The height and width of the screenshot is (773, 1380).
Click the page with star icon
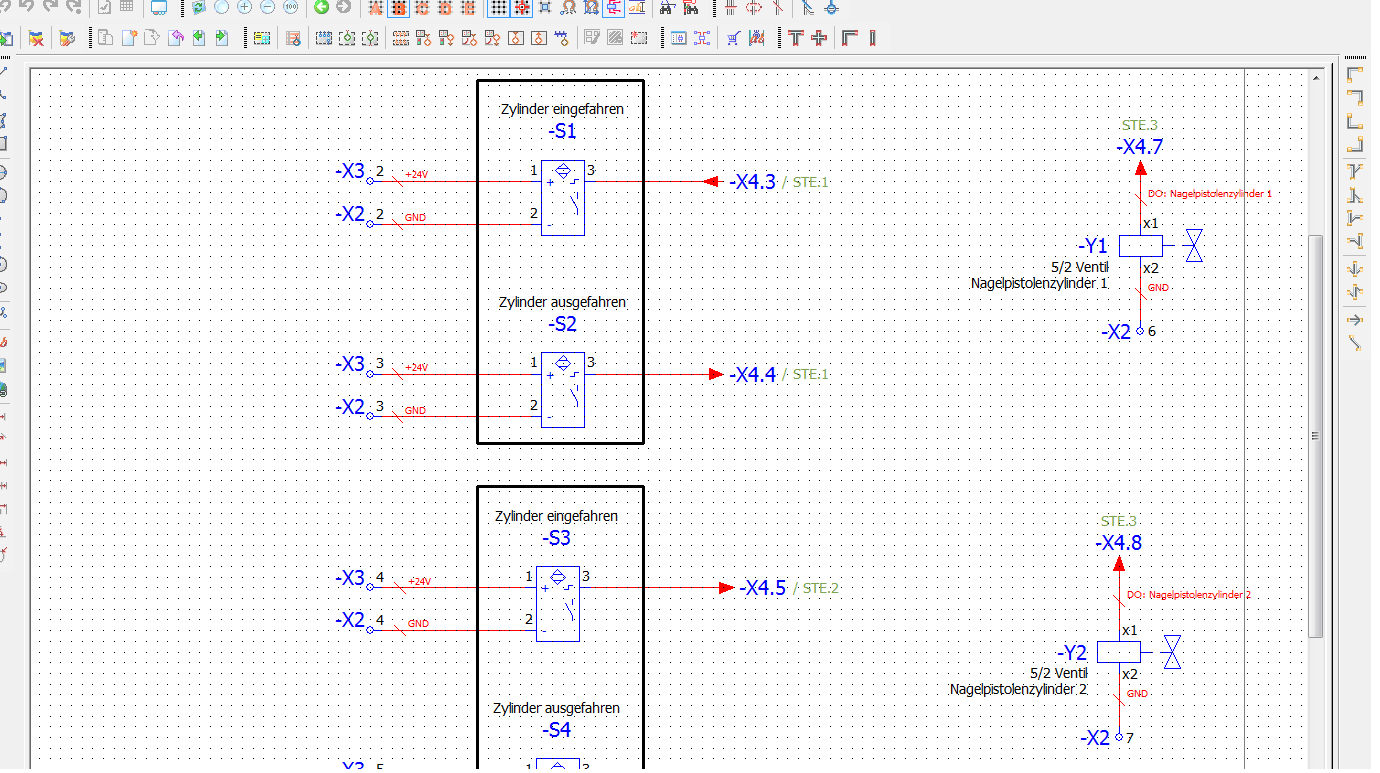pyautogui.click(x=129, y=38)
